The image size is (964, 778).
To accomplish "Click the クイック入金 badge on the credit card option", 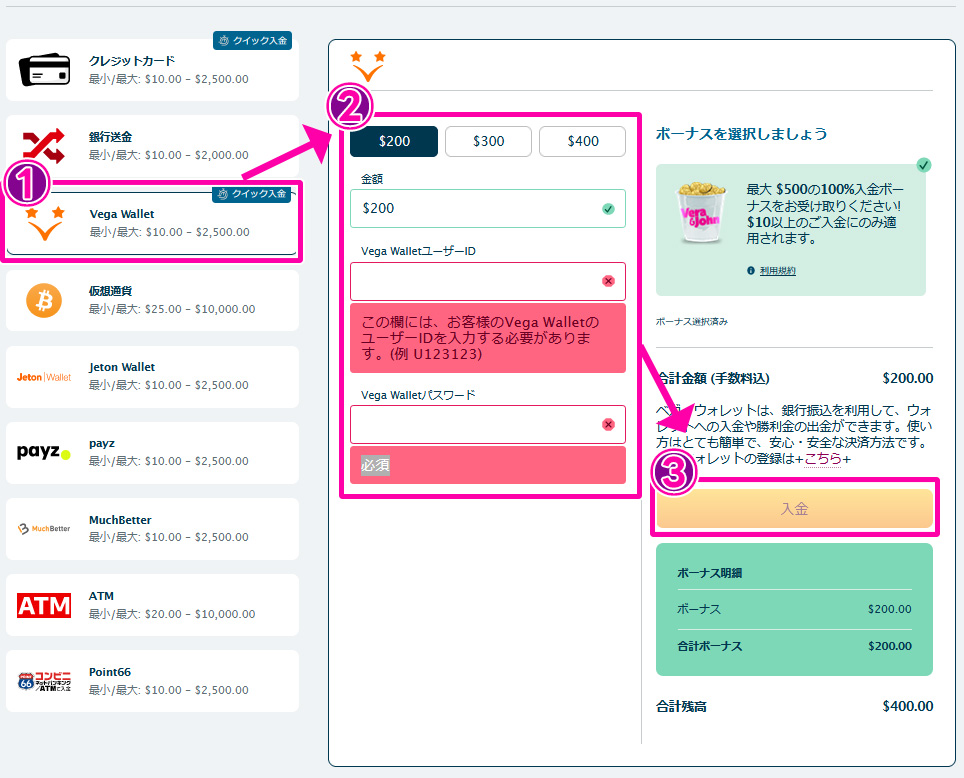I will coord(252,41).
